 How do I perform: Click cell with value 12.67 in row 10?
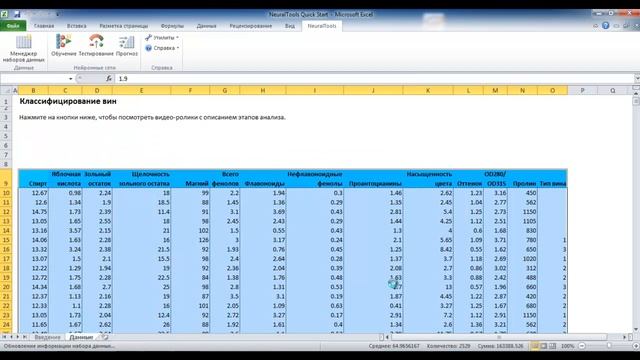33,193
